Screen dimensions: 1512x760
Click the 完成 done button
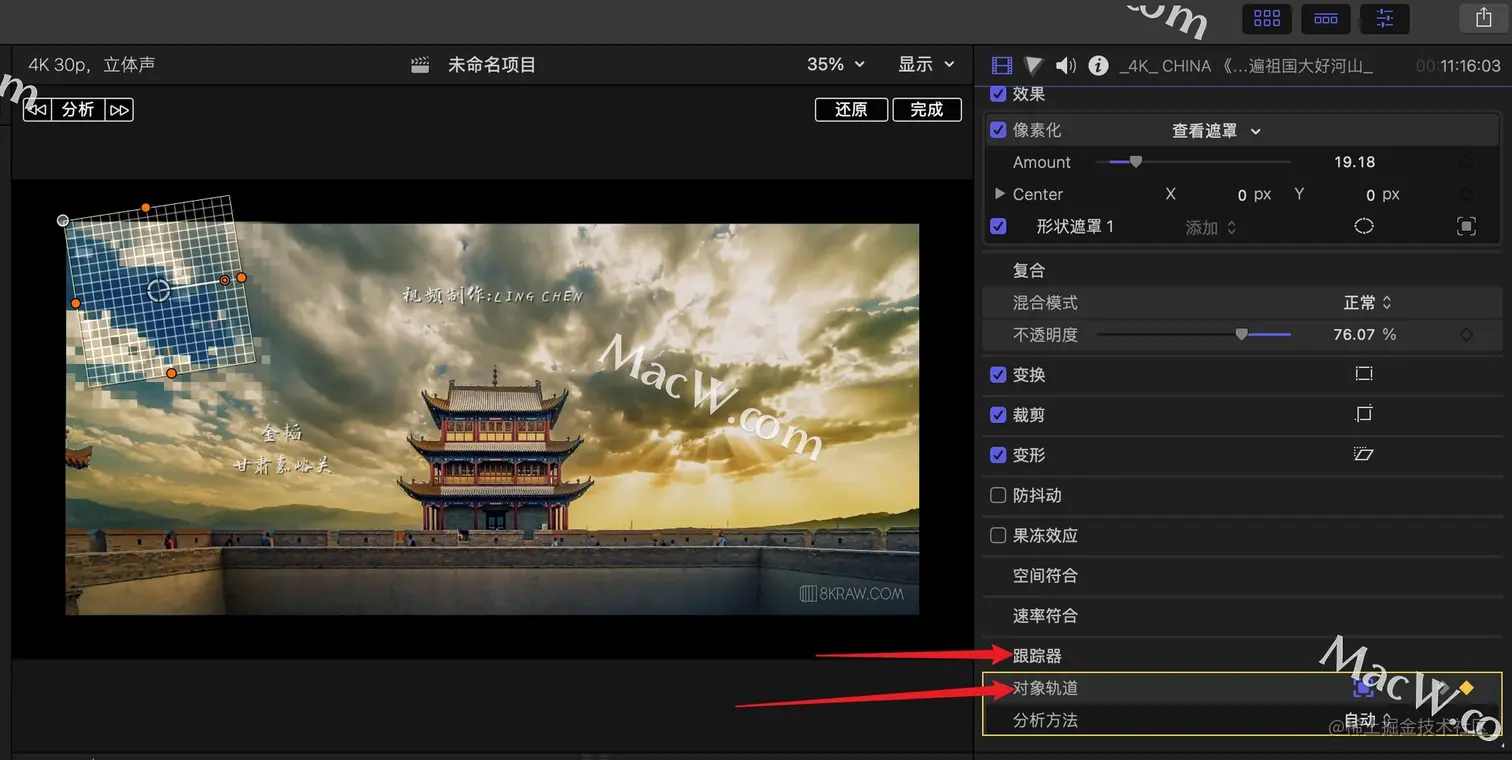pyautogui.click(x=927, y=110)
